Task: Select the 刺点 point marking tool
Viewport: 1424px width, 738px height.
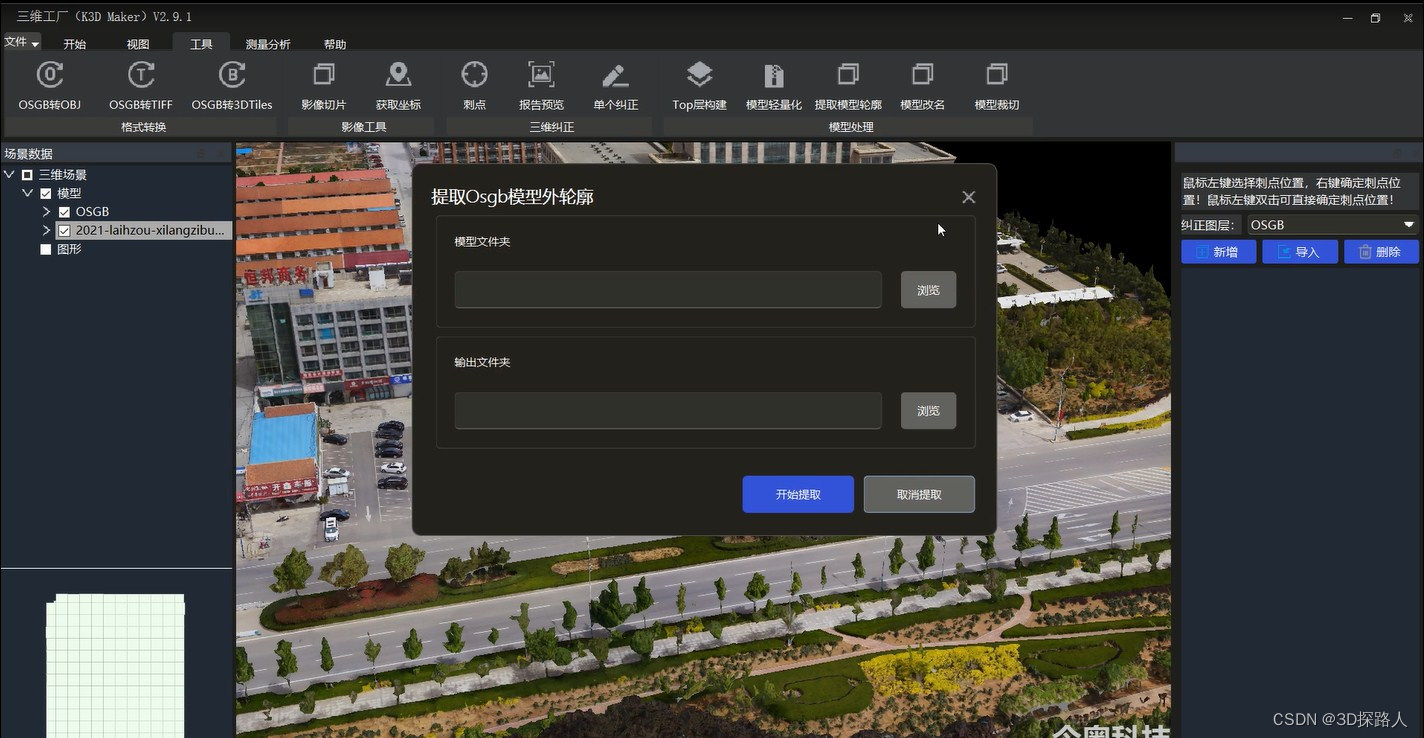Action: pos(474,85)
